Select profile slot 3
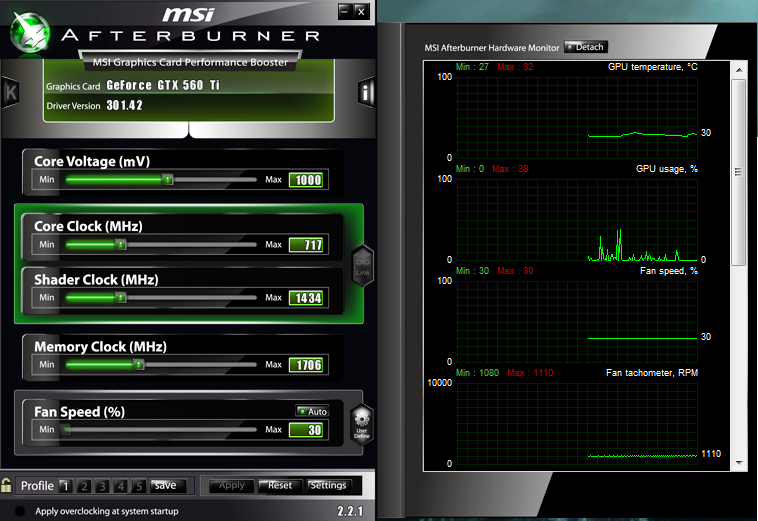Image resolution: width=758 pixels, height=521 pixels. [103, 486]
